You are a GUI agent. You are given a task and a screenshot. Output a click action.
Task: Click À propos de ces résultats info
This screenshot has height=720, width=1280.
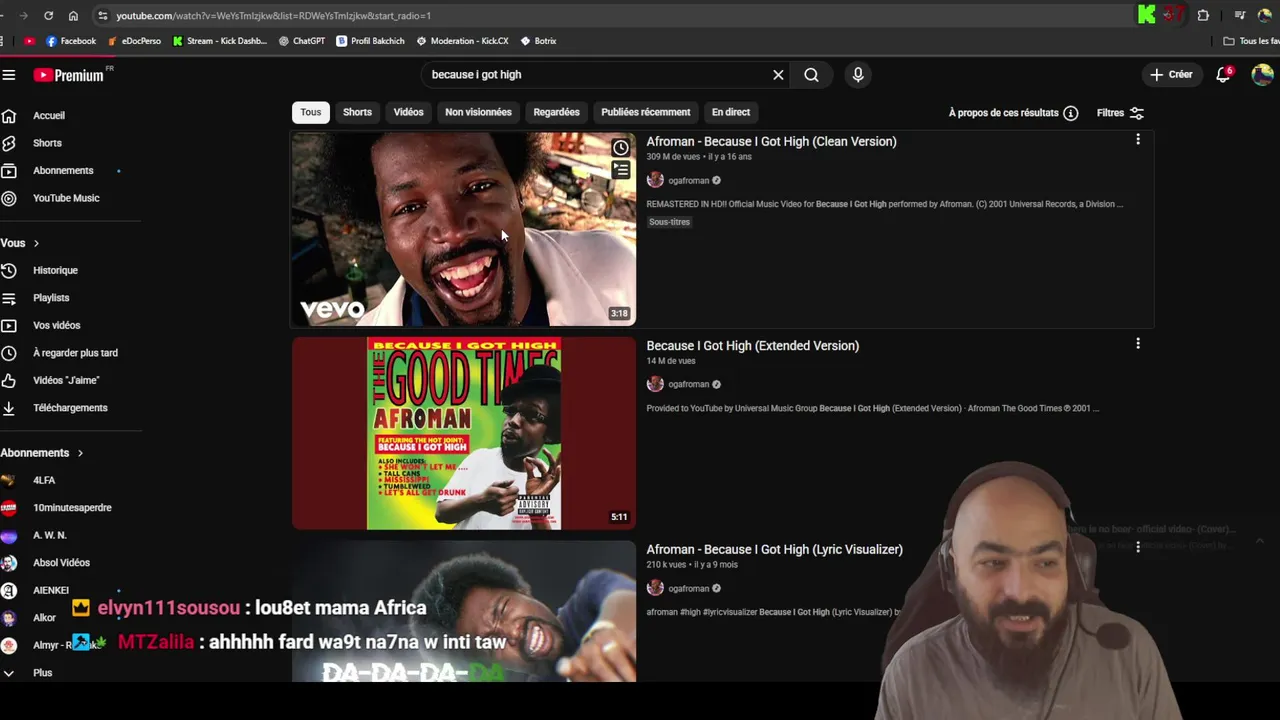point(1013,113)
